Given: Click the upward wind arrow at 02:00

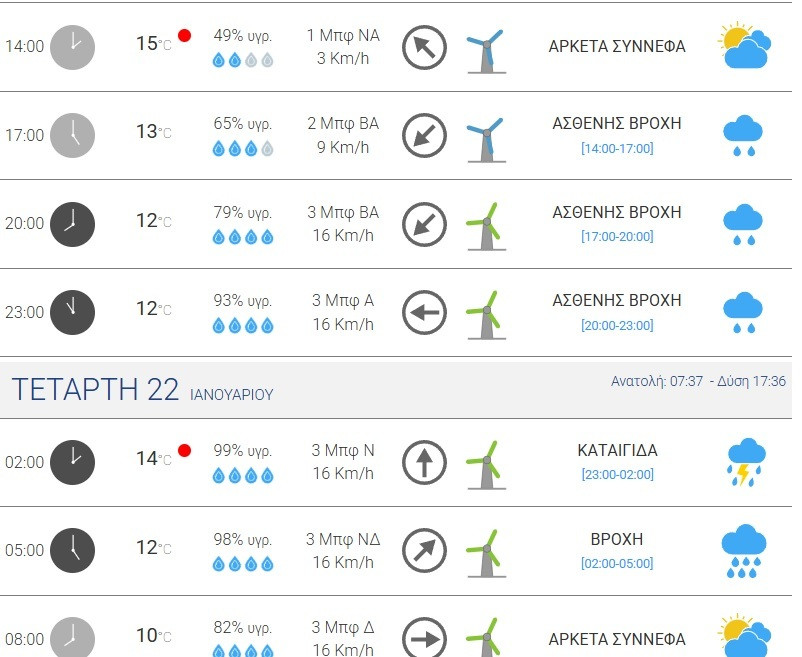Looking at the screenshot, I should [424, 463].
